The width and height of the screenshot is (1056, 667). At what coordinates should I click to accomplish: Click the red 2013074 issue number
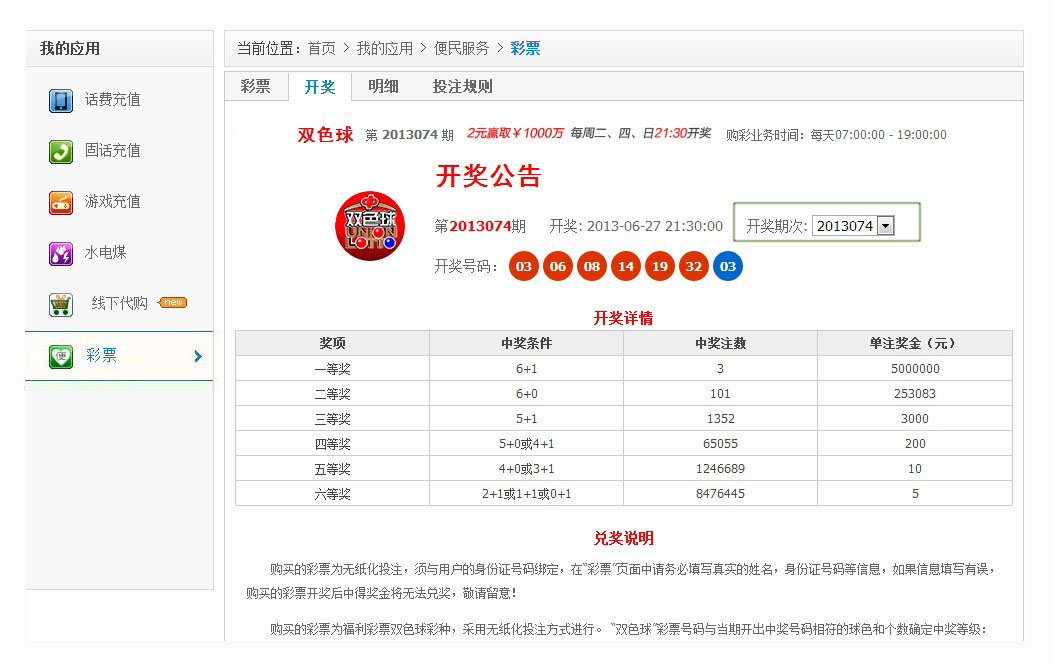480,226
